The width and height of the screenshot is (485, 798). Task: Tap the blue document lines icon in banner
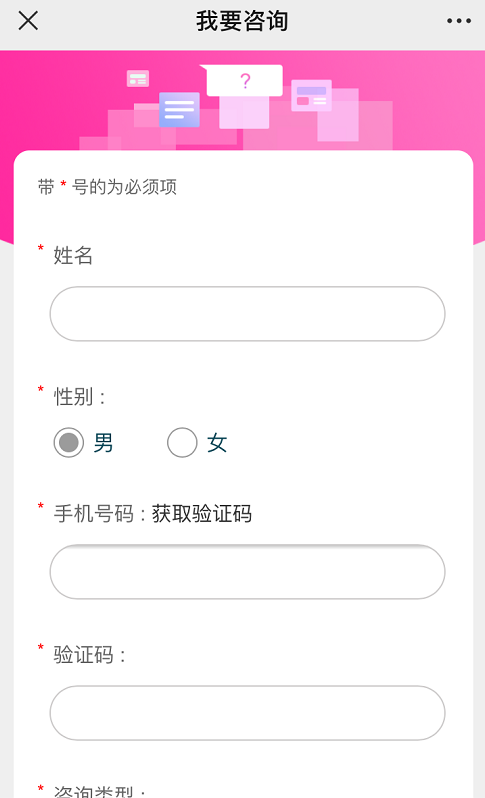179,109
